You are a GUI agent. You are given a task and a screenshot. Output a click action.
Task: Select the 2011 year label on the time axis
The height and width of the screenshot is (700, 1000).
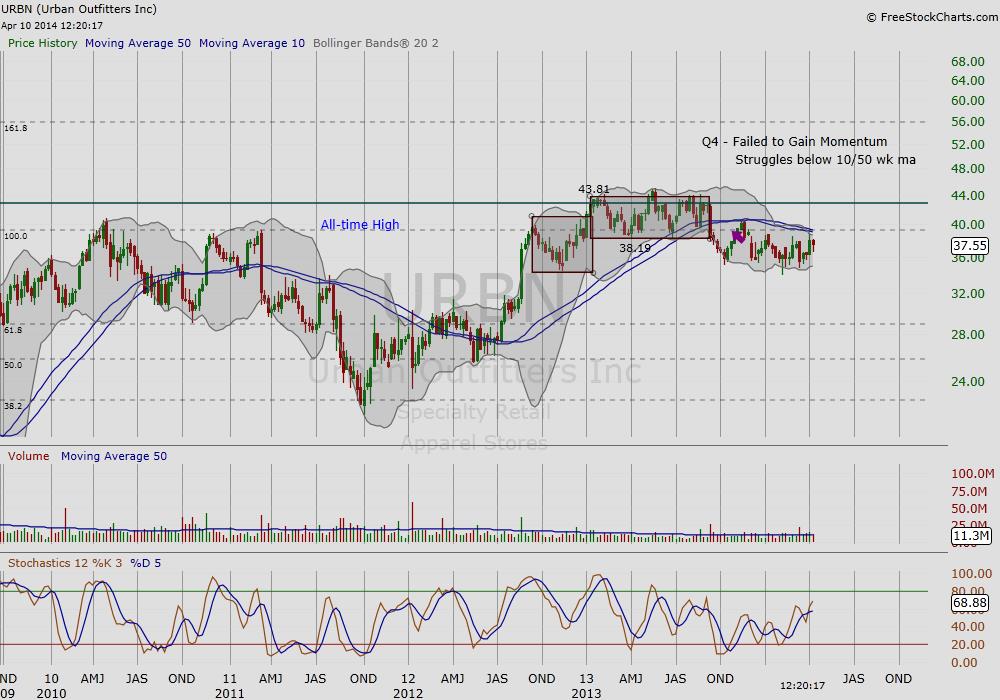pos(230,693)
